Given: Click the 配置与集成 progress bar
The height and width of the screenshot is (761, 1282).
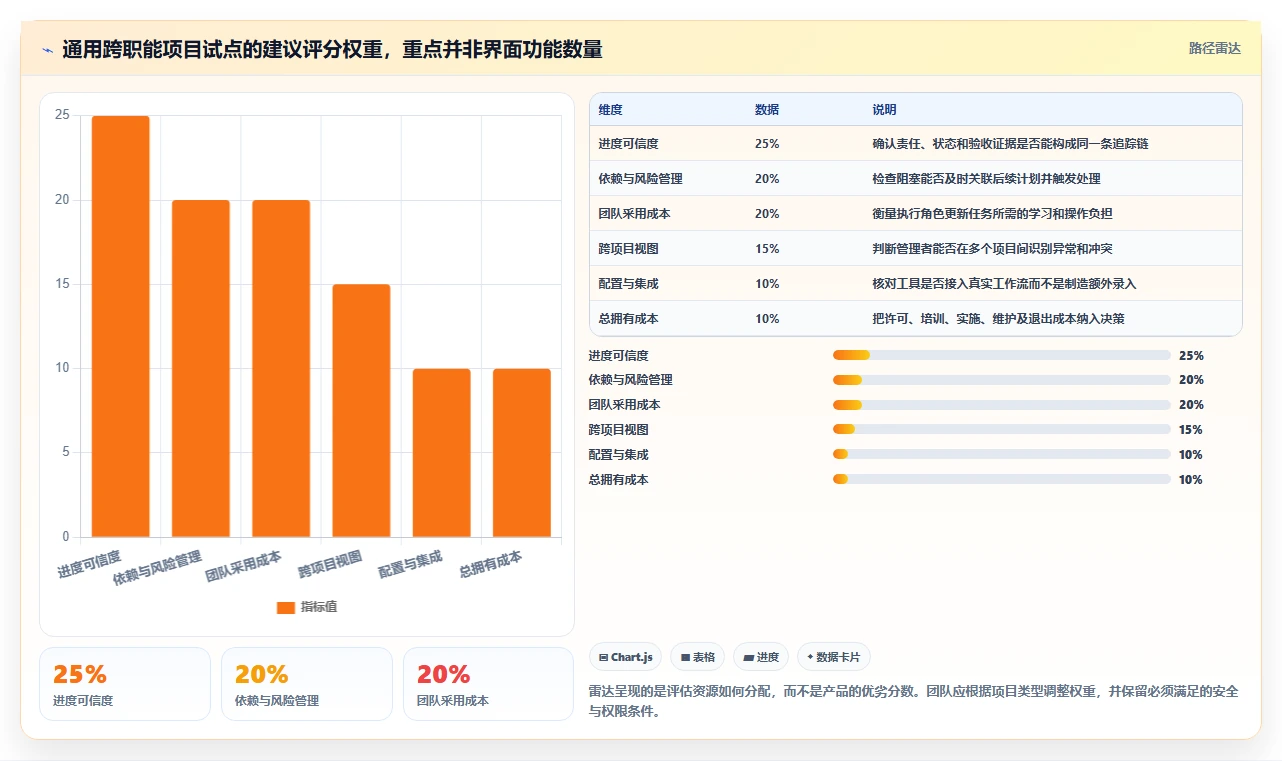Looking at the screenshot, I should [x=1001, y=455].
